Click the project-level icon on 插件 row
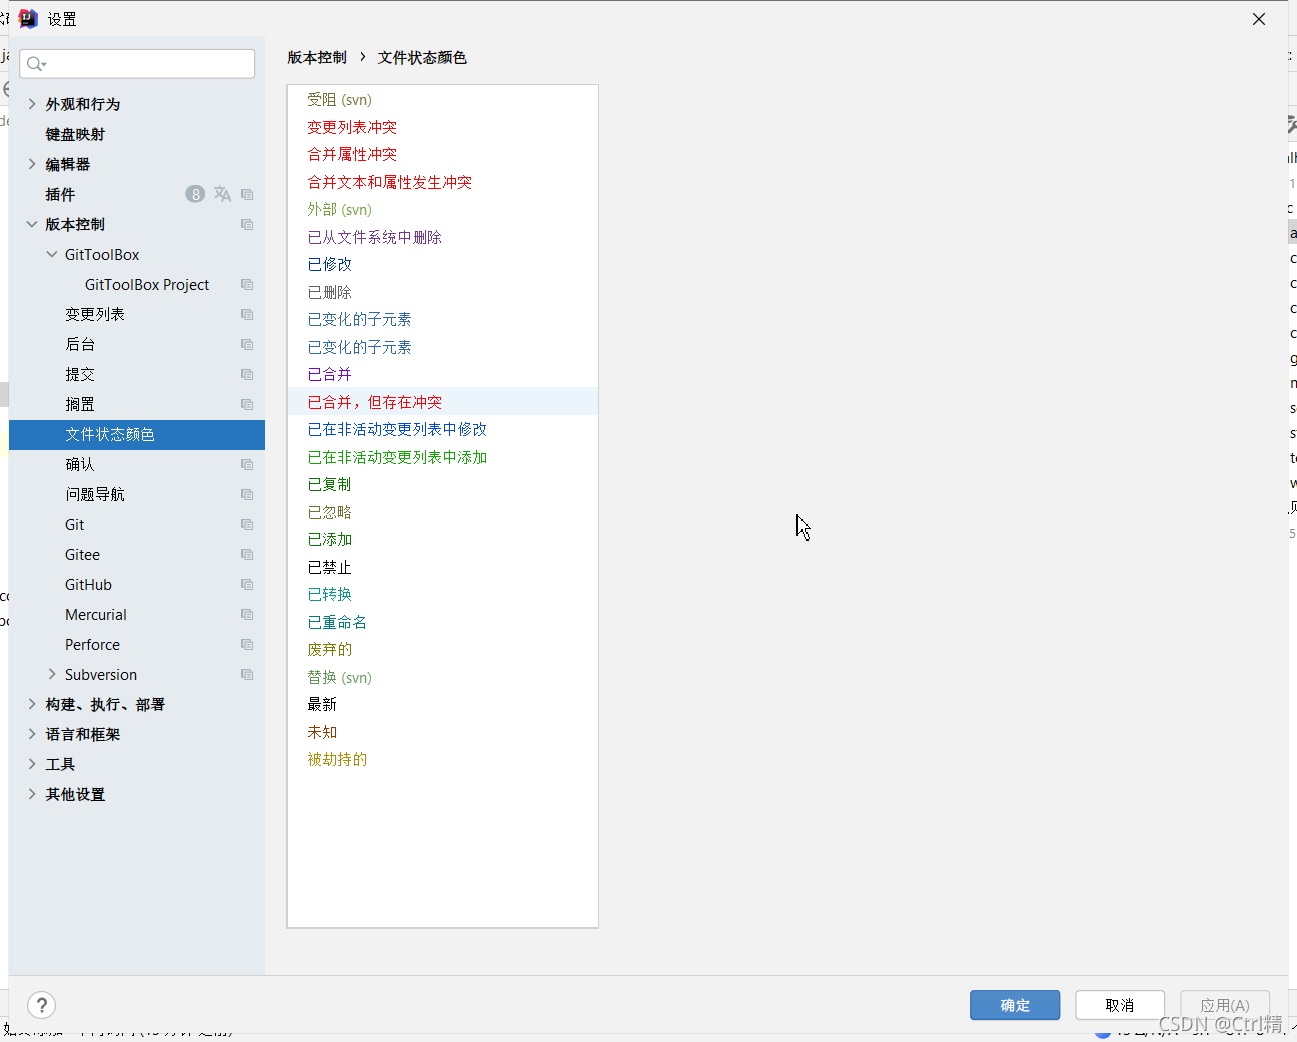 pyautogui.click(x=247, y=194)
